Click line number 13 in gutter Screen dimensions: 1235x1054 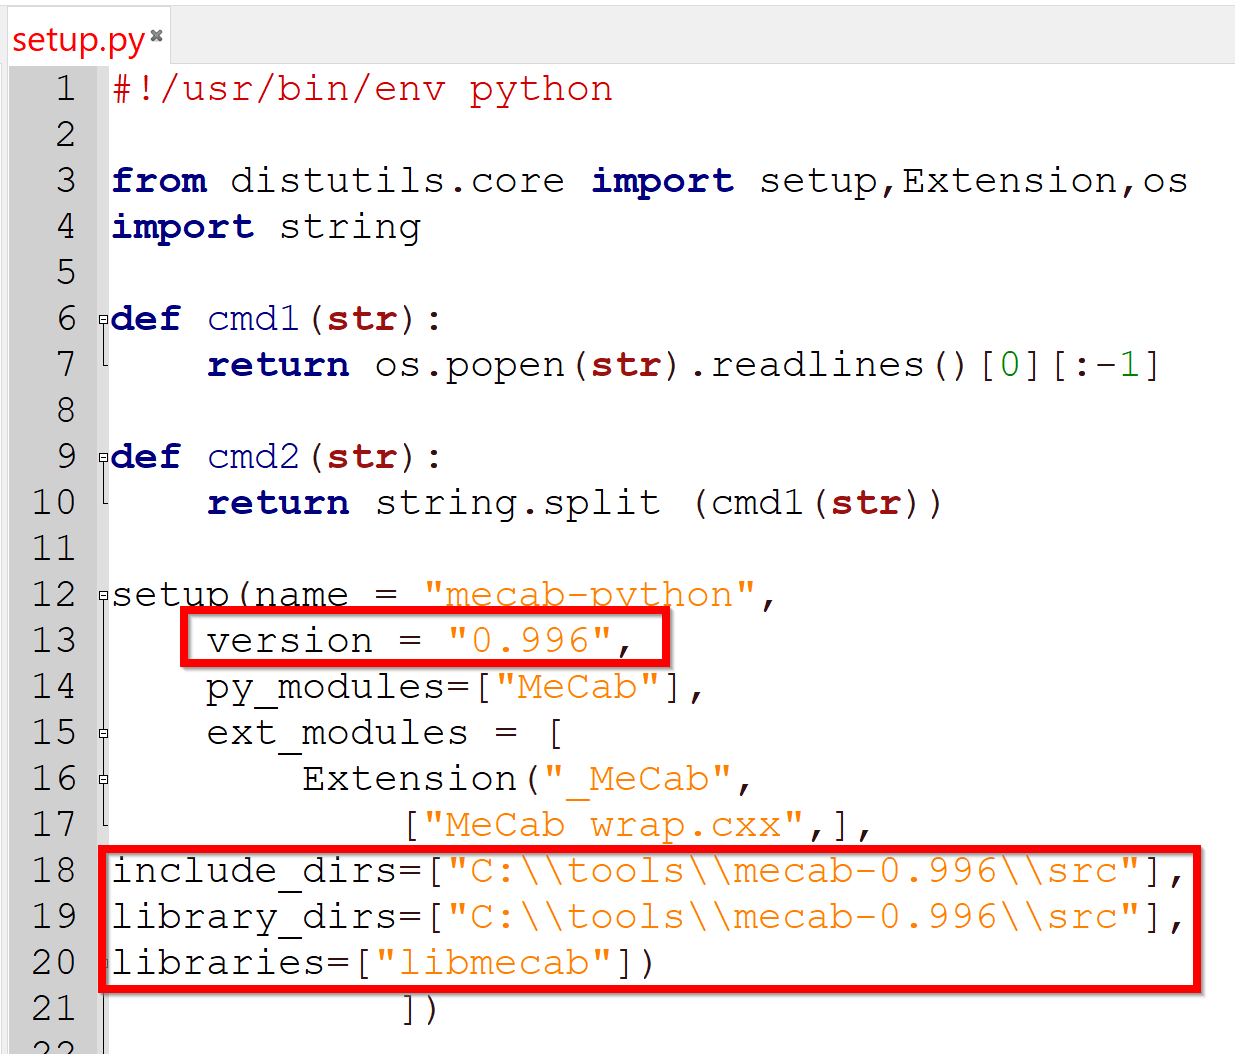point(54,640)
